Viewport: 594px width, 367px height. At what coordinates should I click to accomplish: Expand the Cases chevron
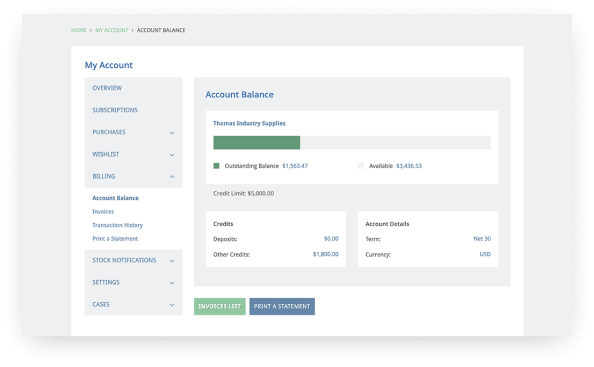(172, 305)
